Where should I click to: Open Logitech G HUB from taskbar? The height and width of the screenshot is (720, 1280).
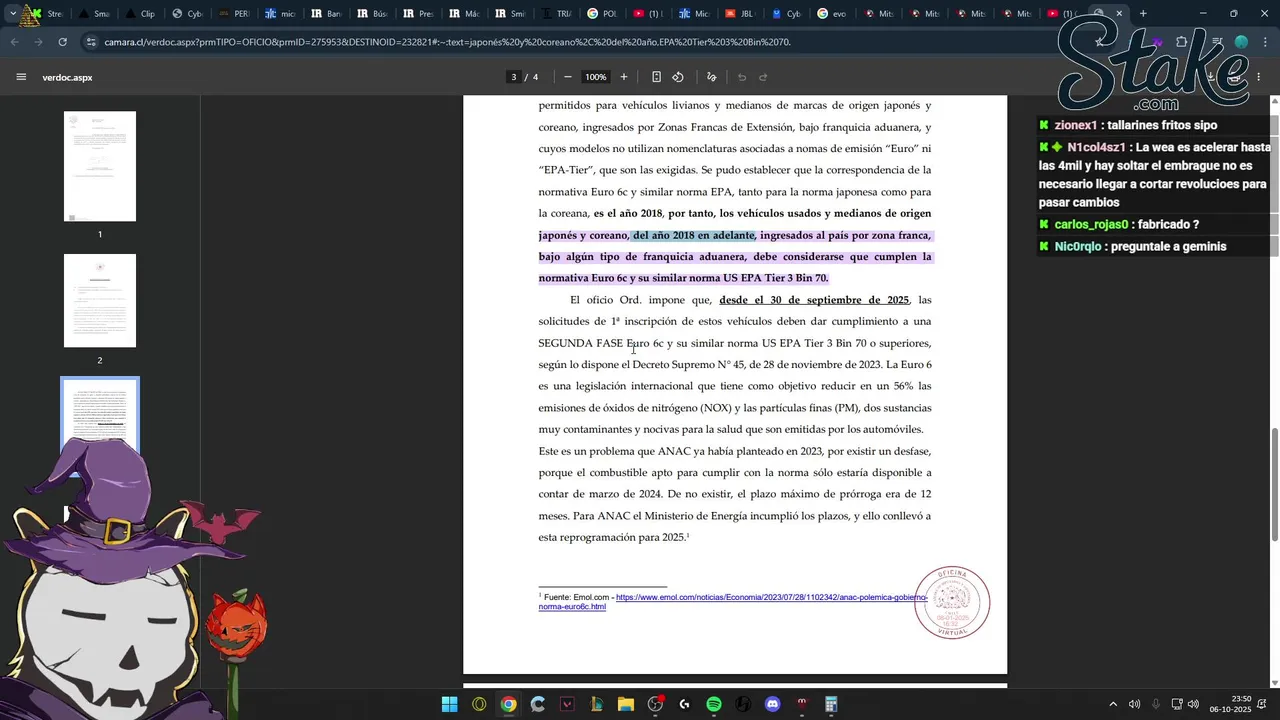684,704
